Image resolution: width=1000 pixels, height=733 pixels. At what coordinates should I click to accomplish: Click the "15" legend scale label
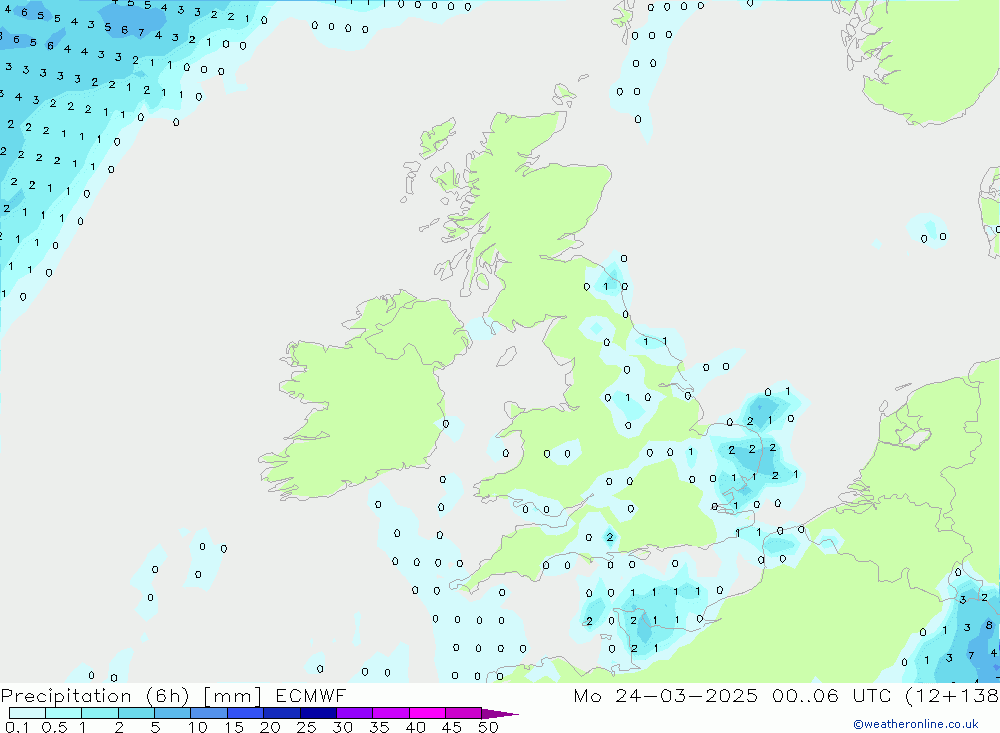pyautogui.click(x=233, y=727)
